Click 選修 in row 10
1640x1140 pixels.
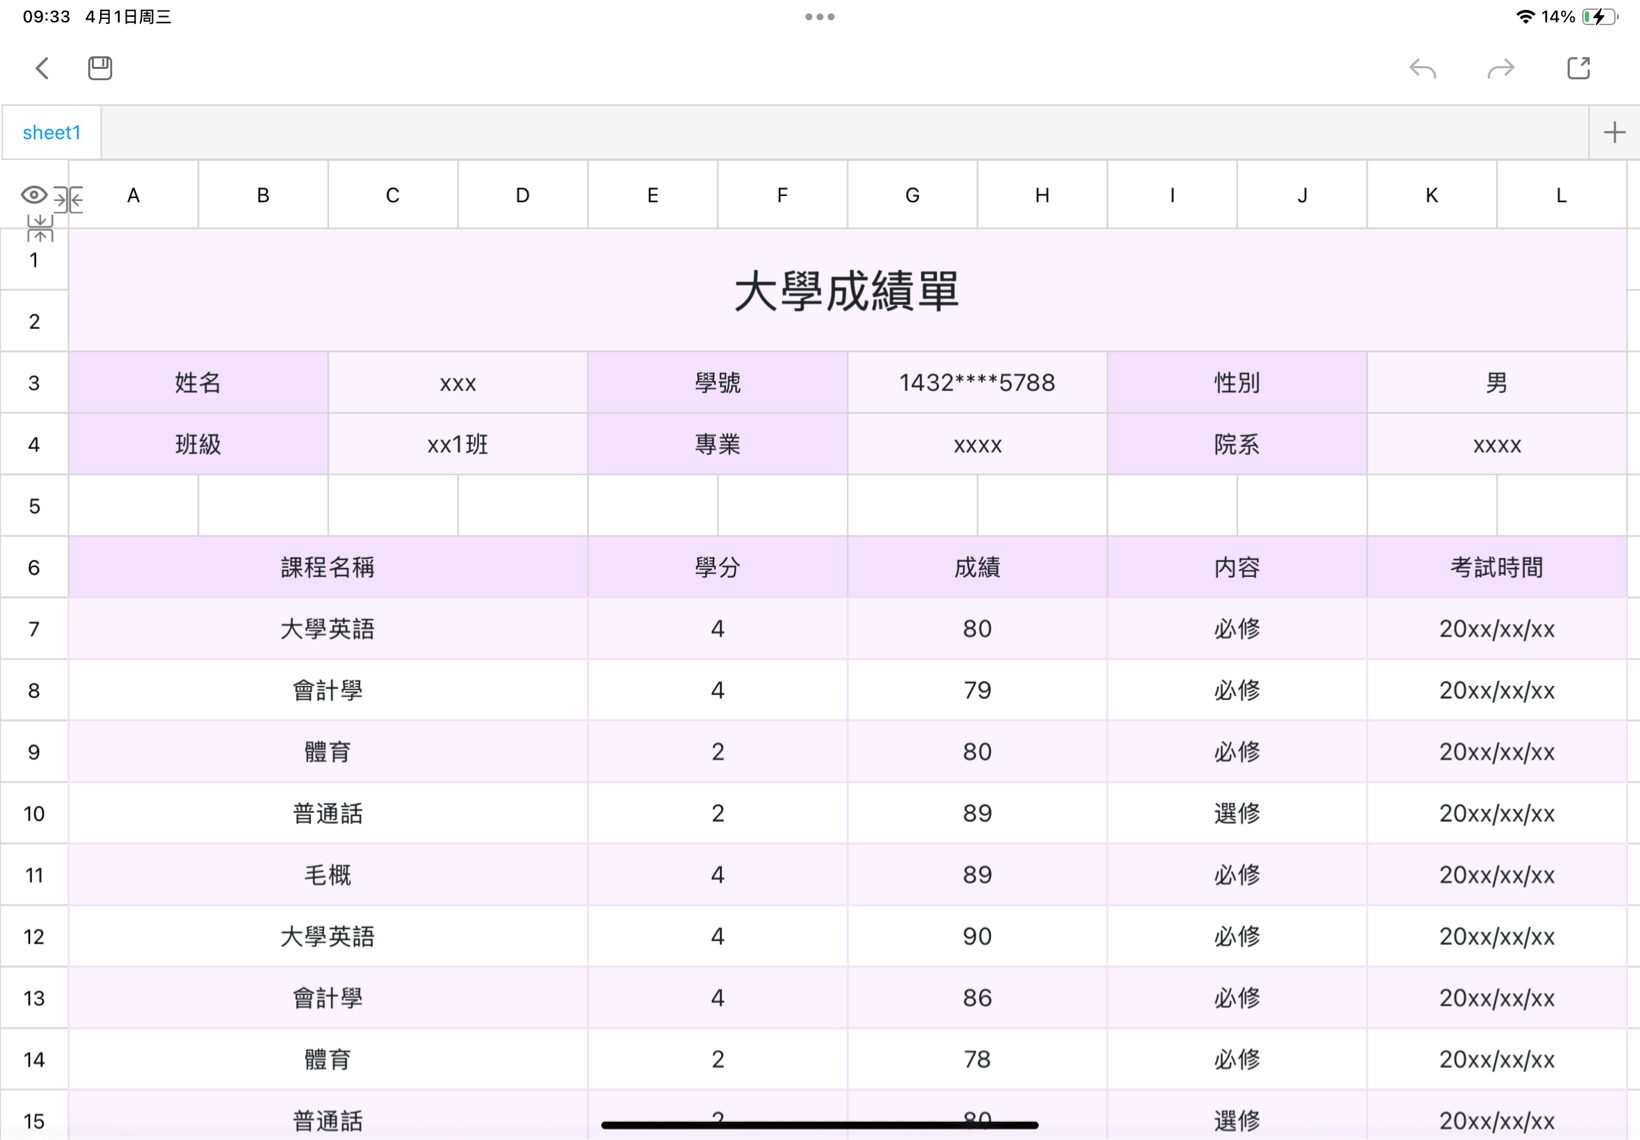(x=1237, y=813)
